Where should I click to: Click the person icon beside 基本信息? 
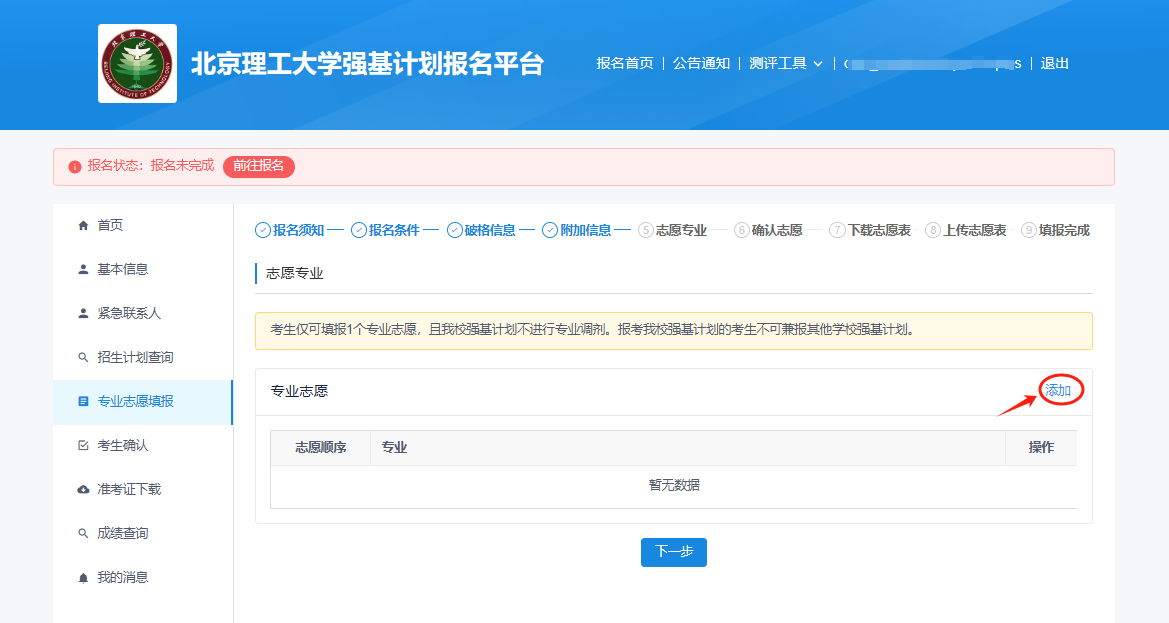84,269
